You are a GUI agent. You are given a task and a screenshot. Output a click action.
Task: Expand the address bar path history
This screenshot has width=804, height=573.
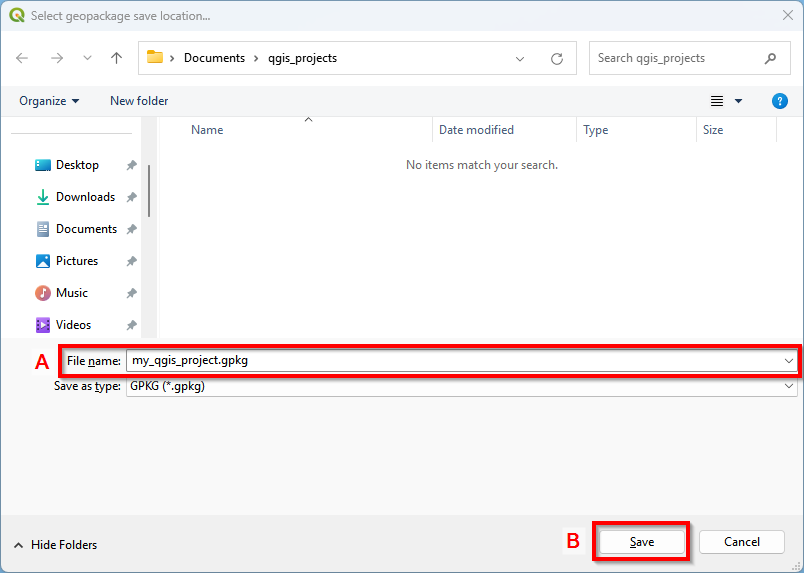[520, 59]
